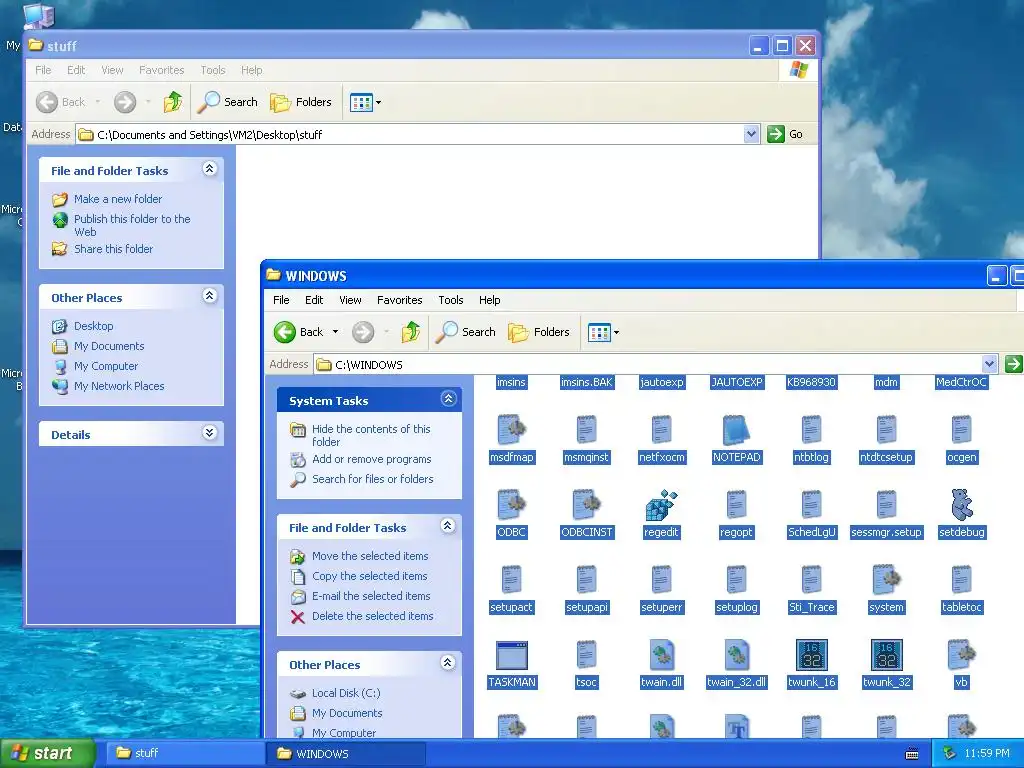Select the ntbtlog file icon

click(812, 430)
